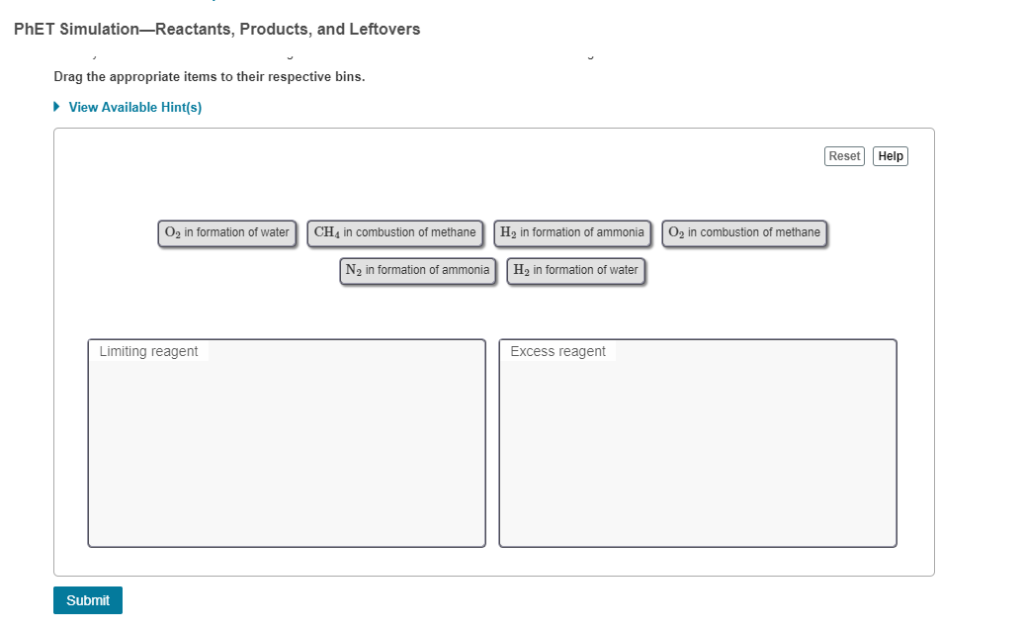
Task: Select the "H2 in formation of water" chip
Action: 576,270
